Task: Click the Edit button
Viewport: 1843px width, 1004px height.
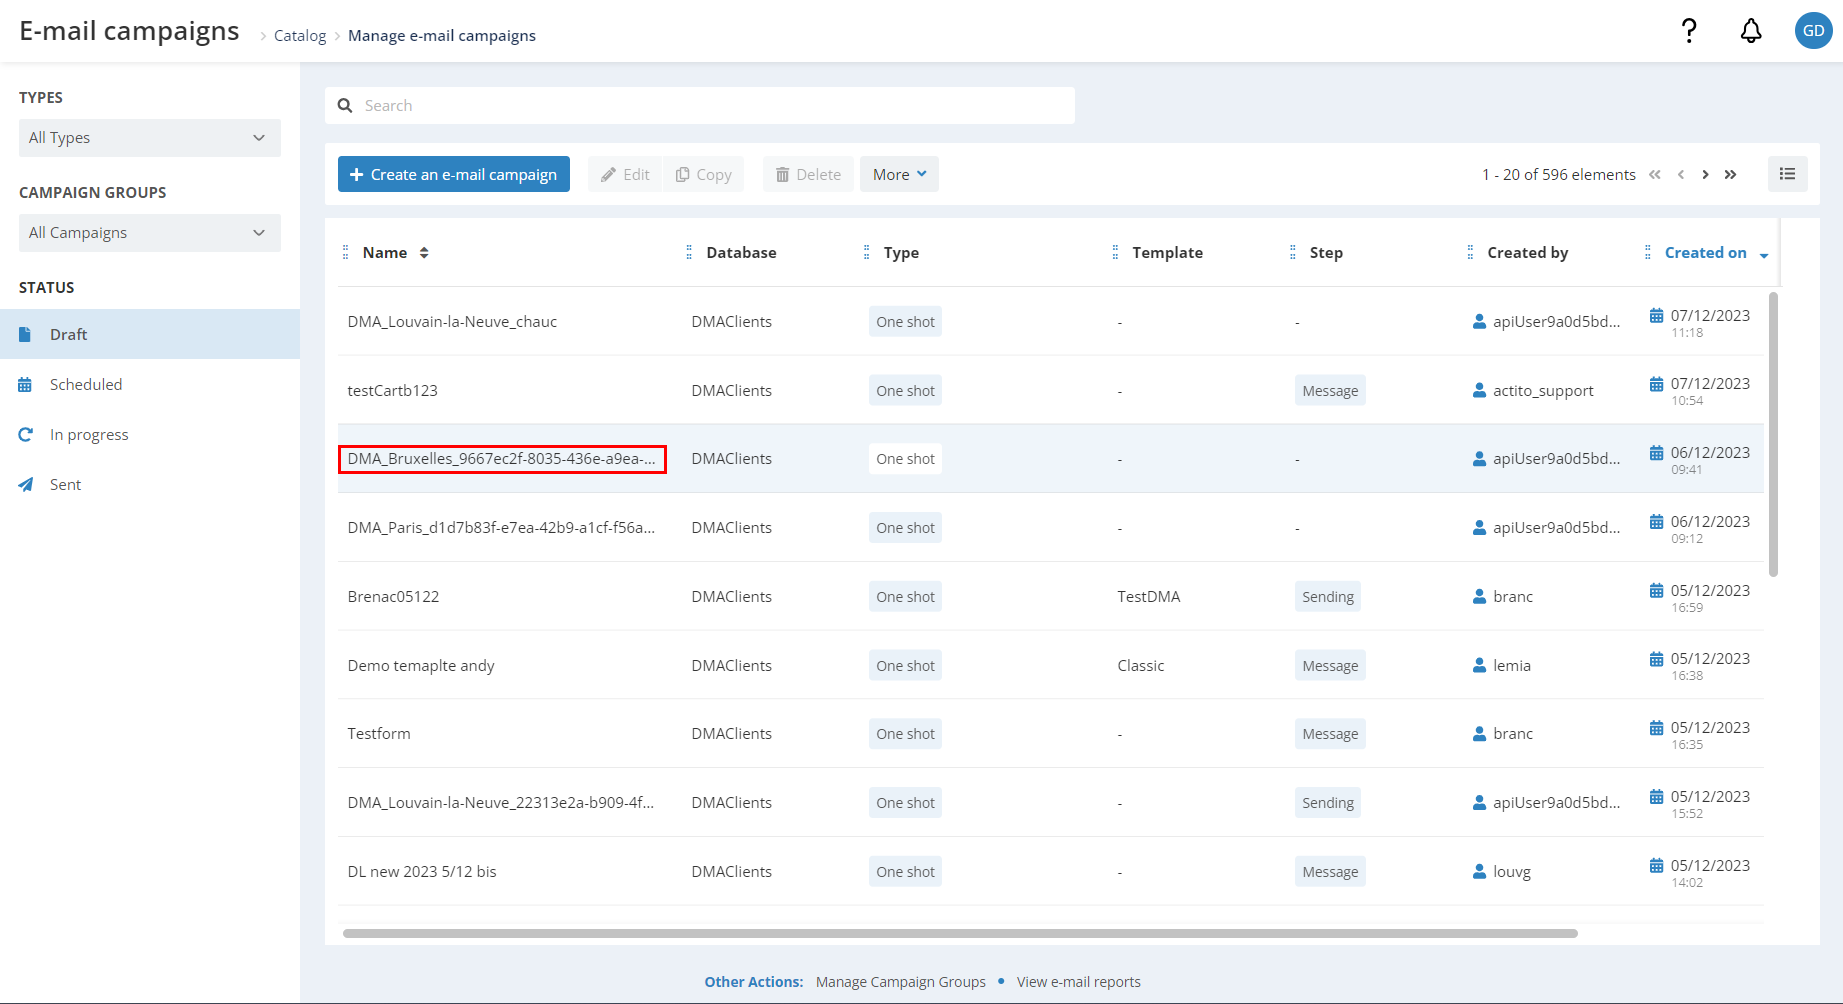Action: (625, 174)
